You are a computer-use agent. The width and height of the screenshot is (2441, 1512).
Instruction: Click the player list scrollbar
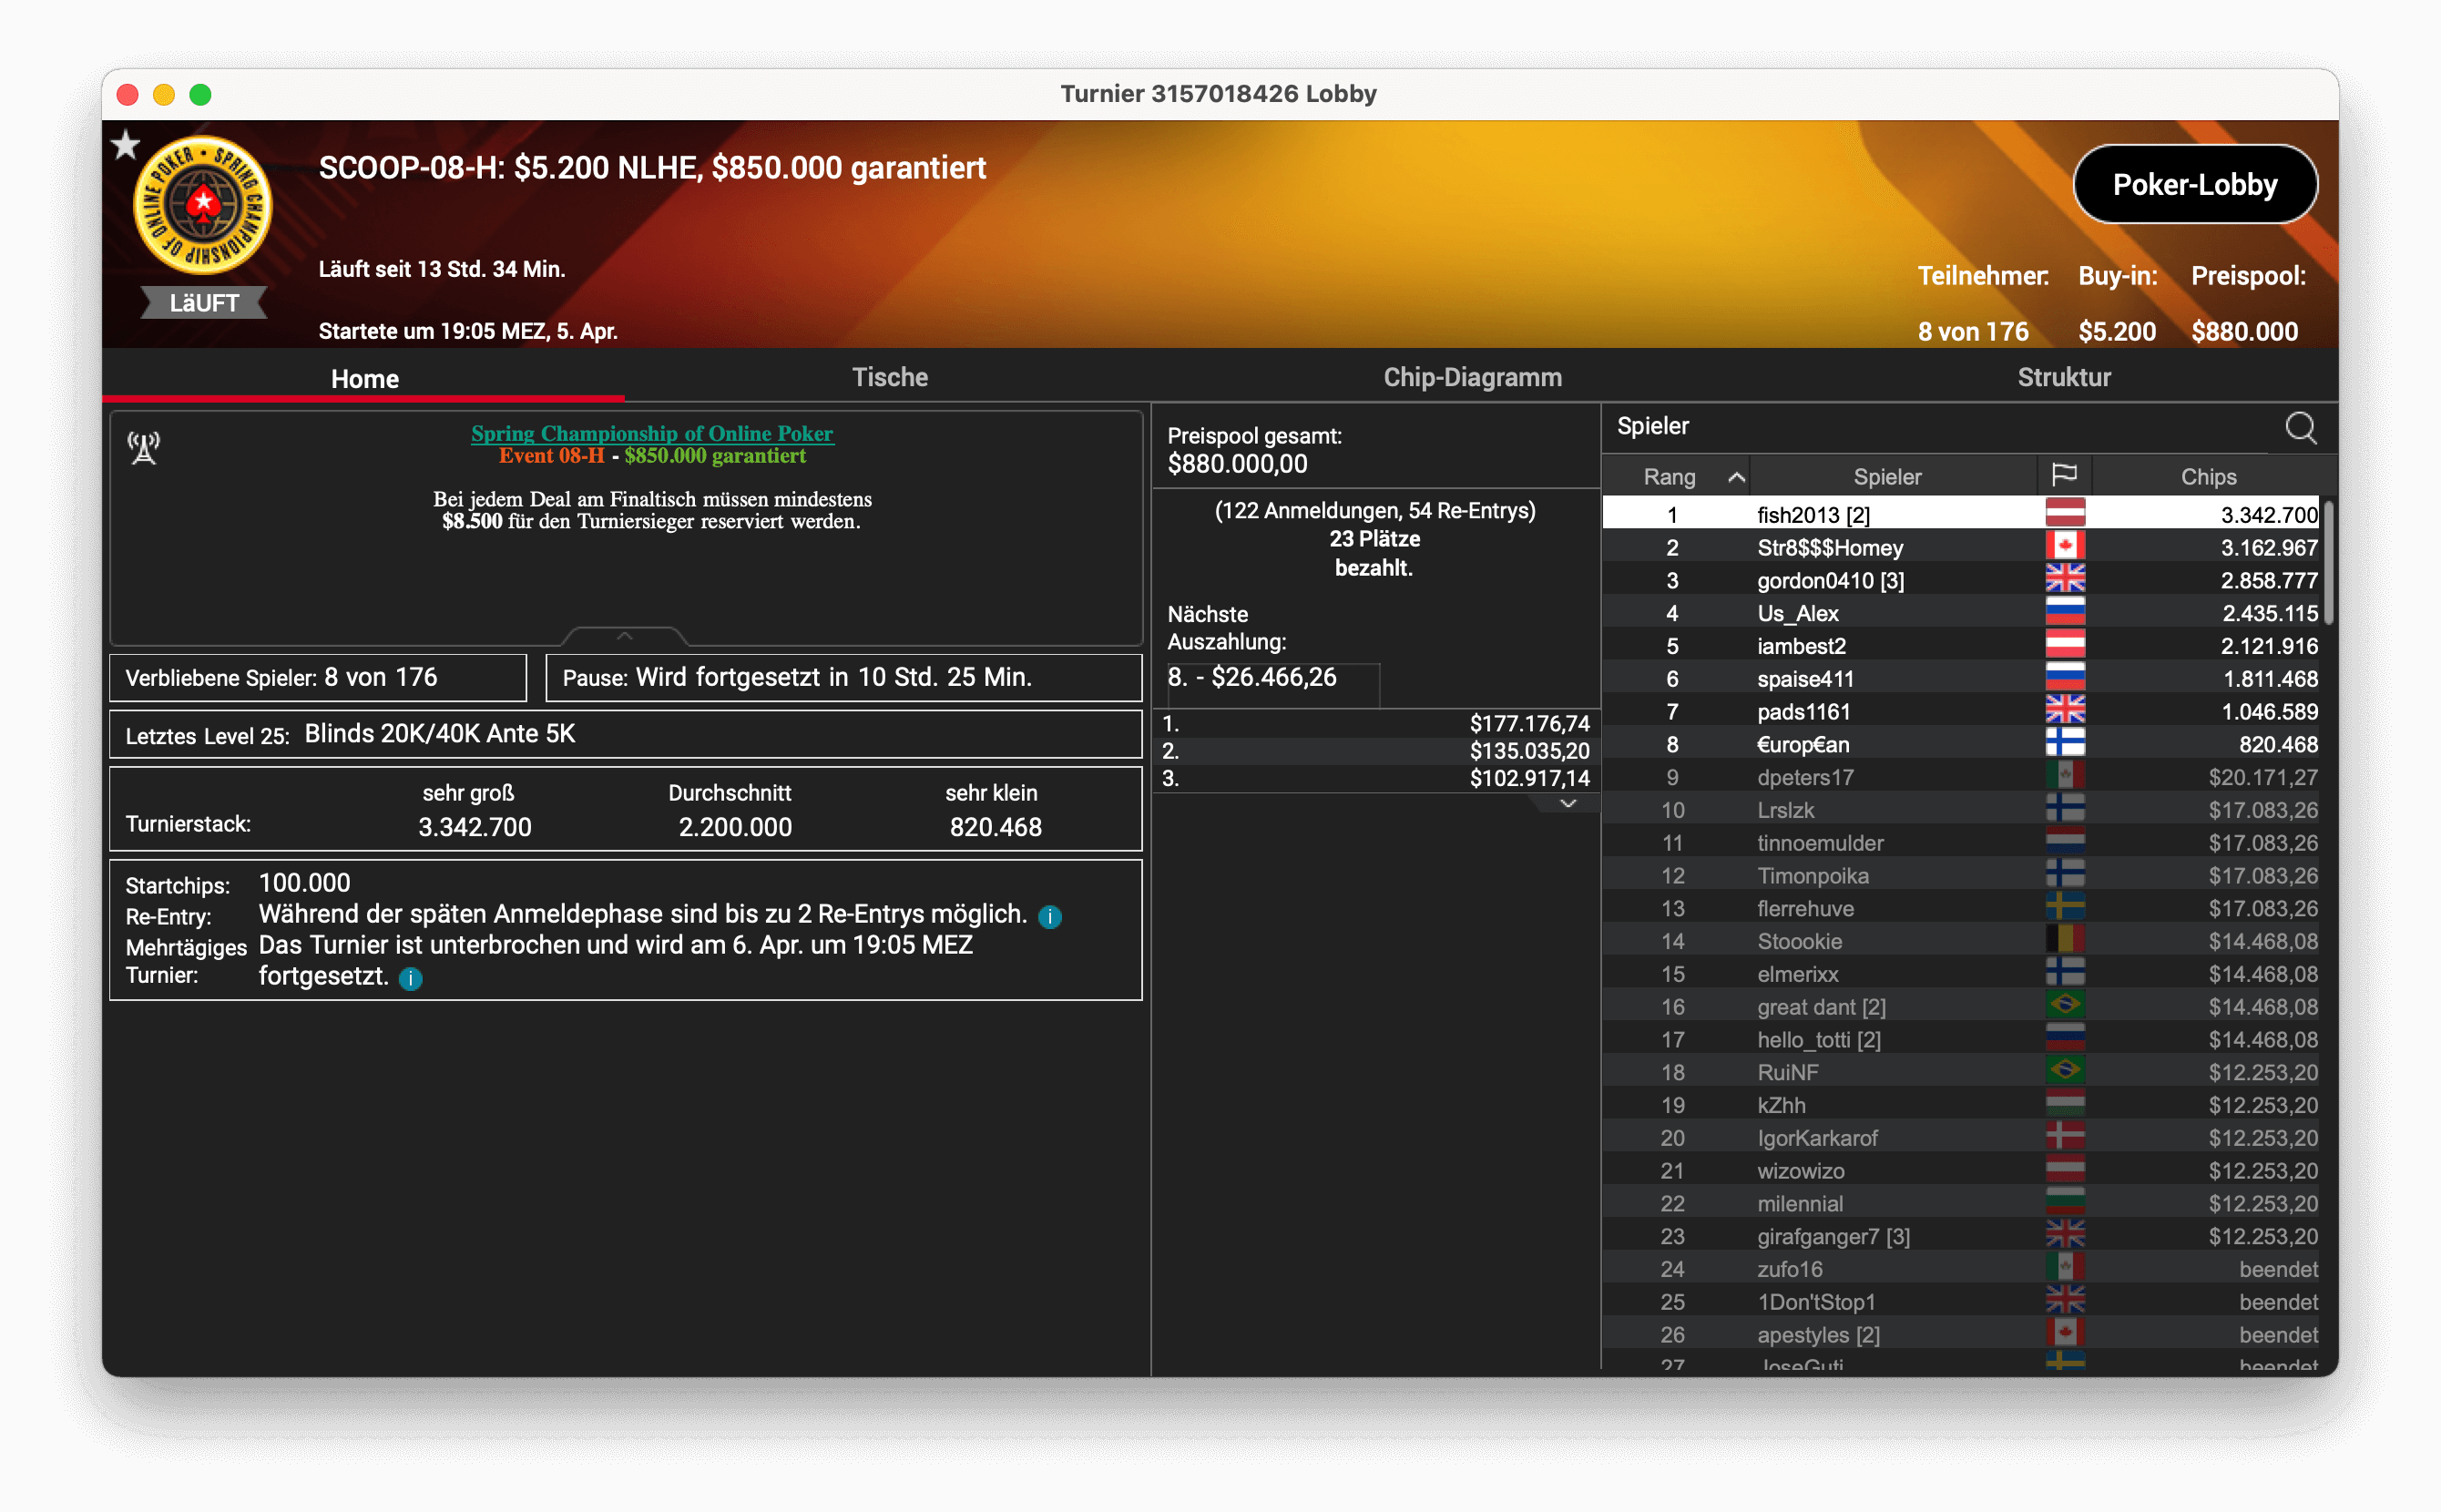(2328, 562)
